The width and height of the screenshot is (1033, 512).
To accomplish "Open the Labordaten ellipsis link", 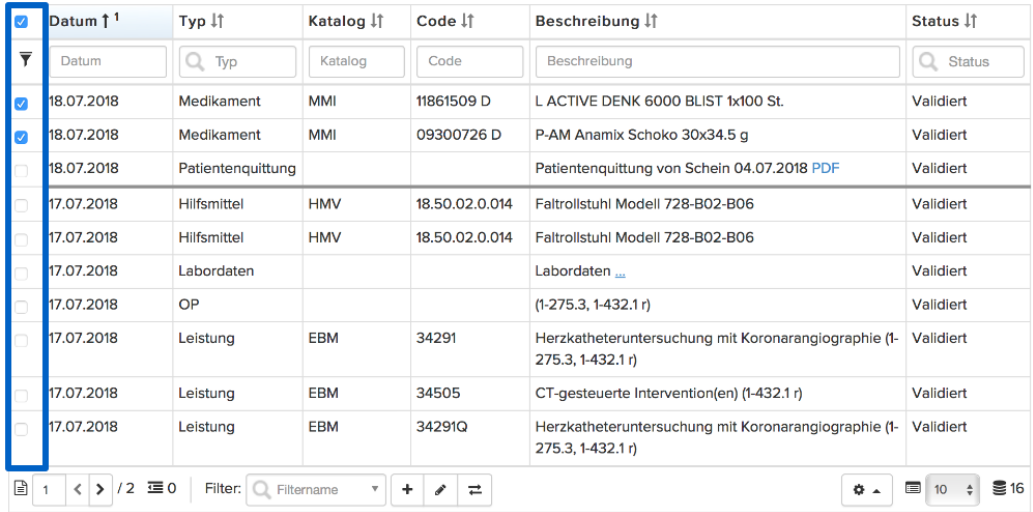I will pos(620,271).
